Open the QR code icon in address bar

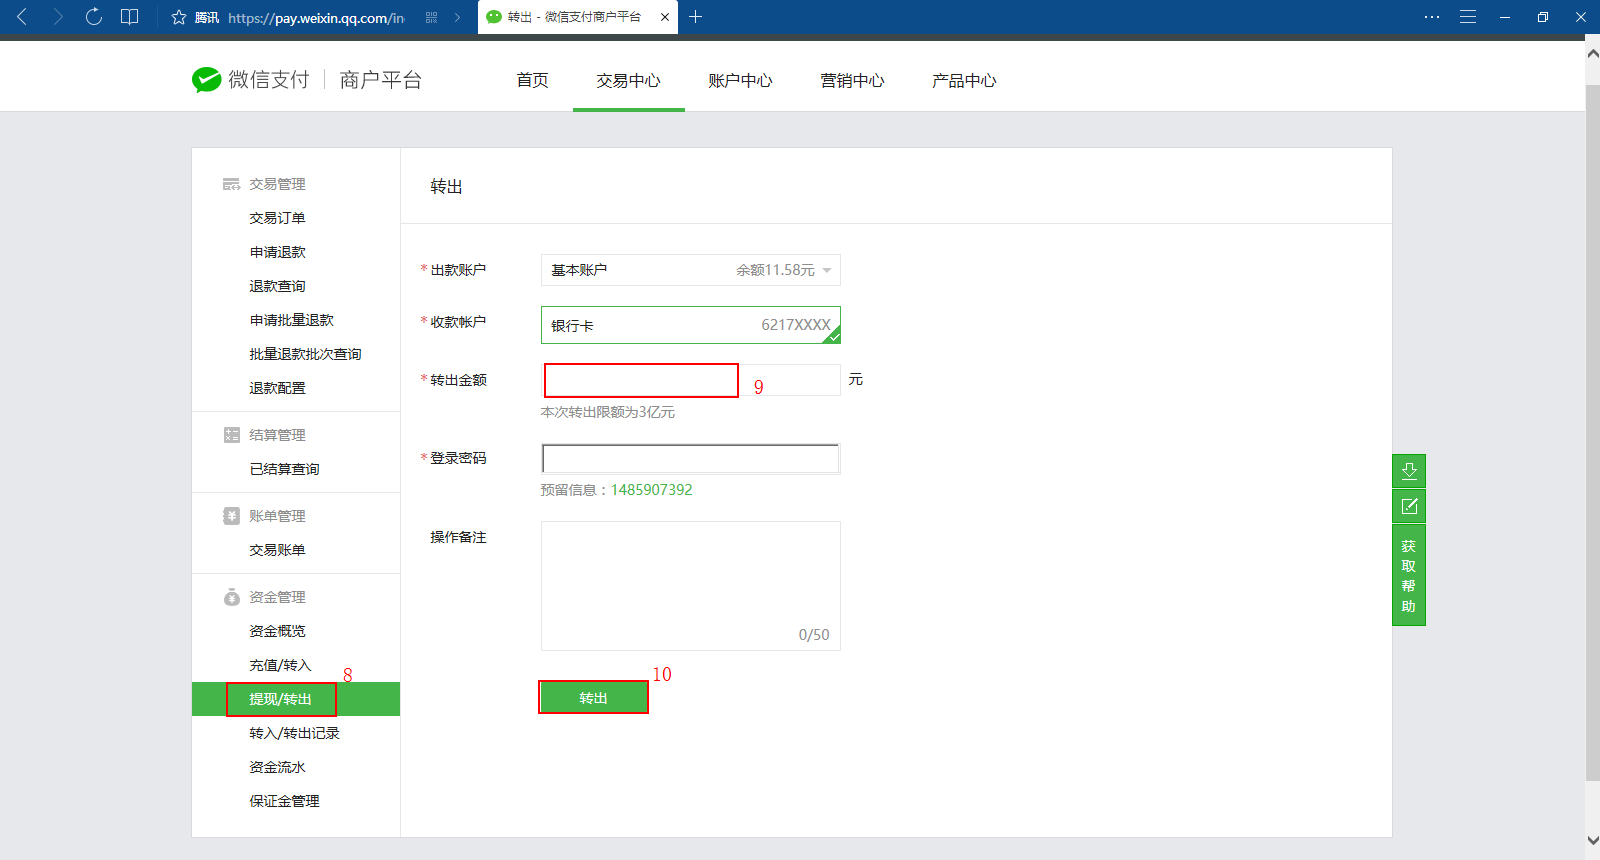coord(432,17)
